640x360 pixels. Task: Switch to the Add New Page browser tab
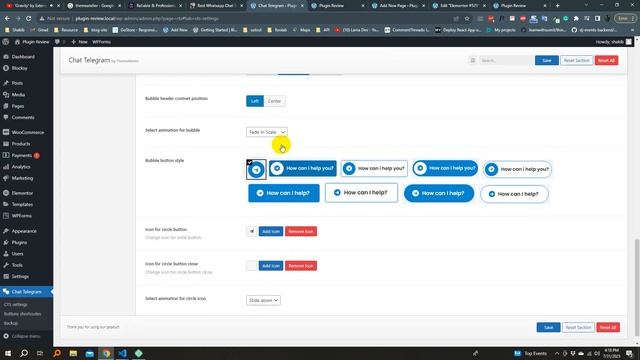[x=398, y=6]
